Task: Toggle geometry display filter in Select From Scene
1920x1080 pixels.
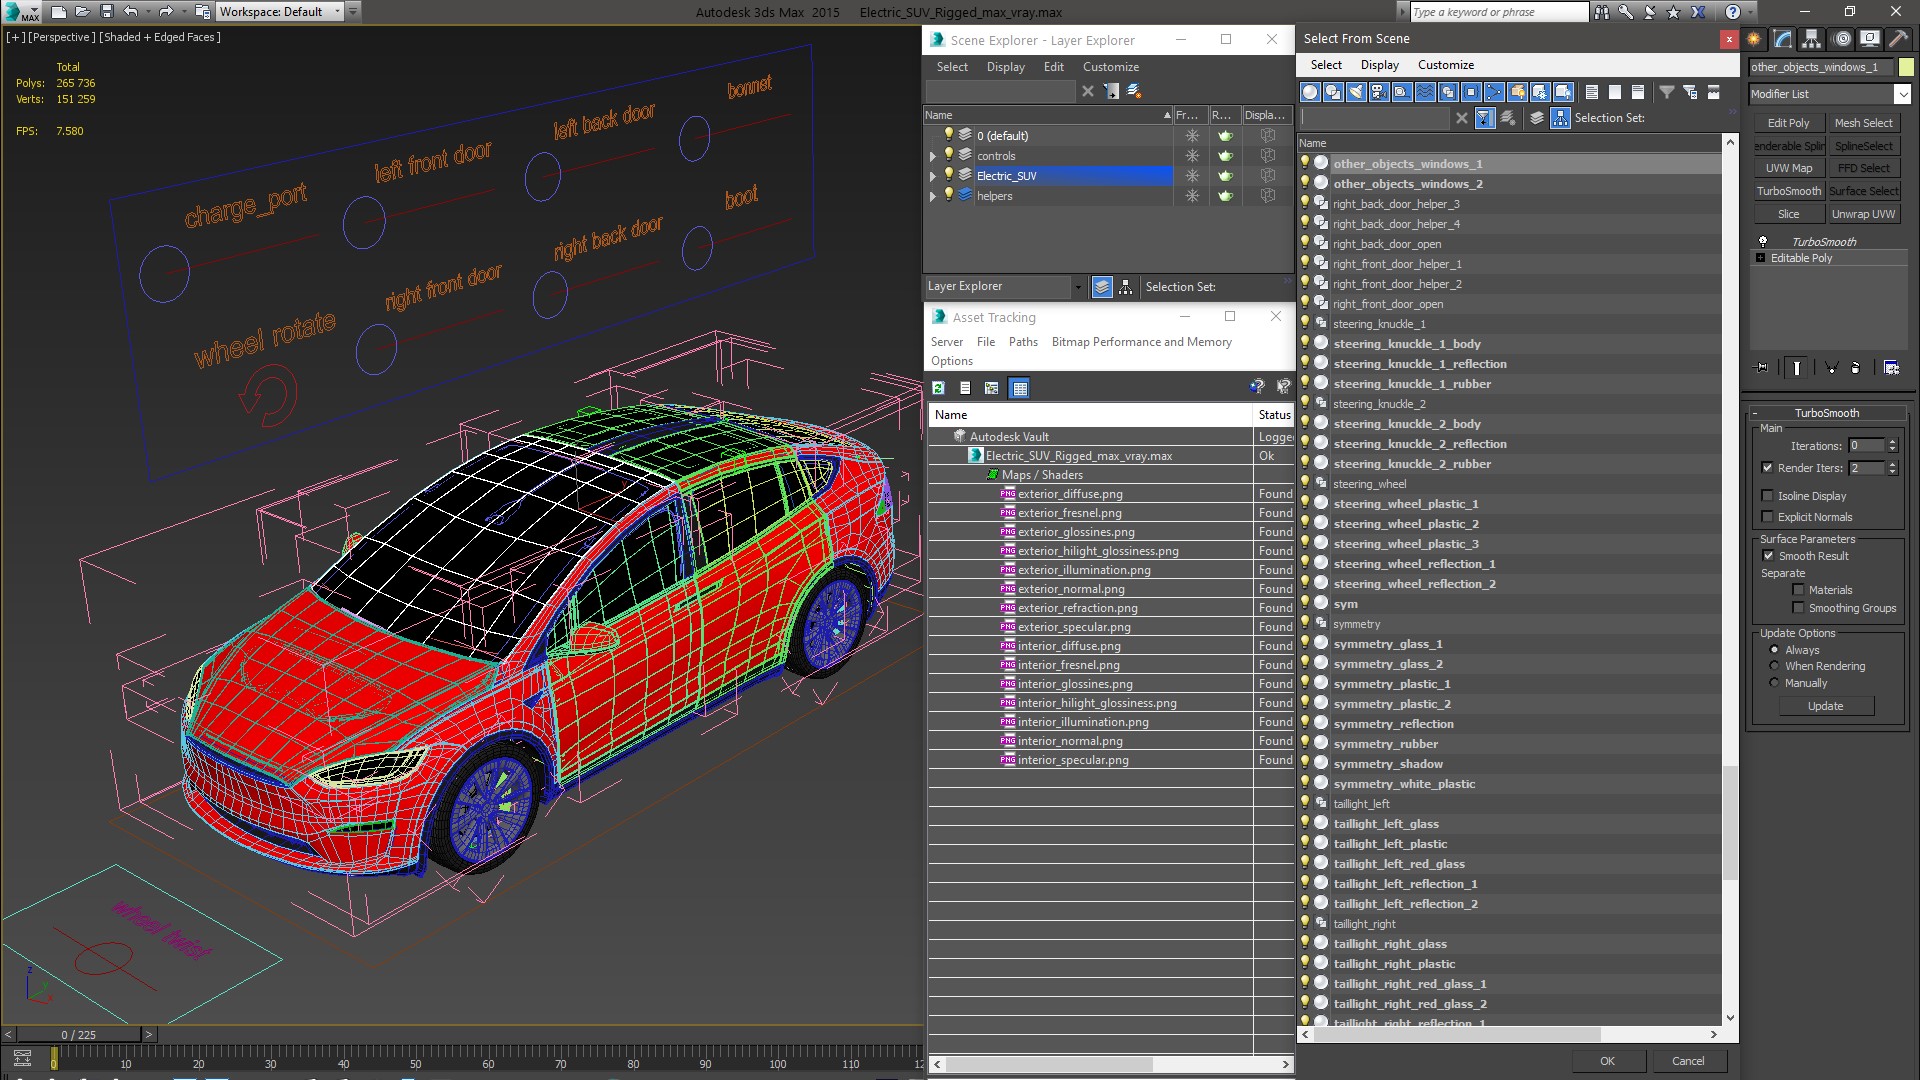Action: [1310, 92]
